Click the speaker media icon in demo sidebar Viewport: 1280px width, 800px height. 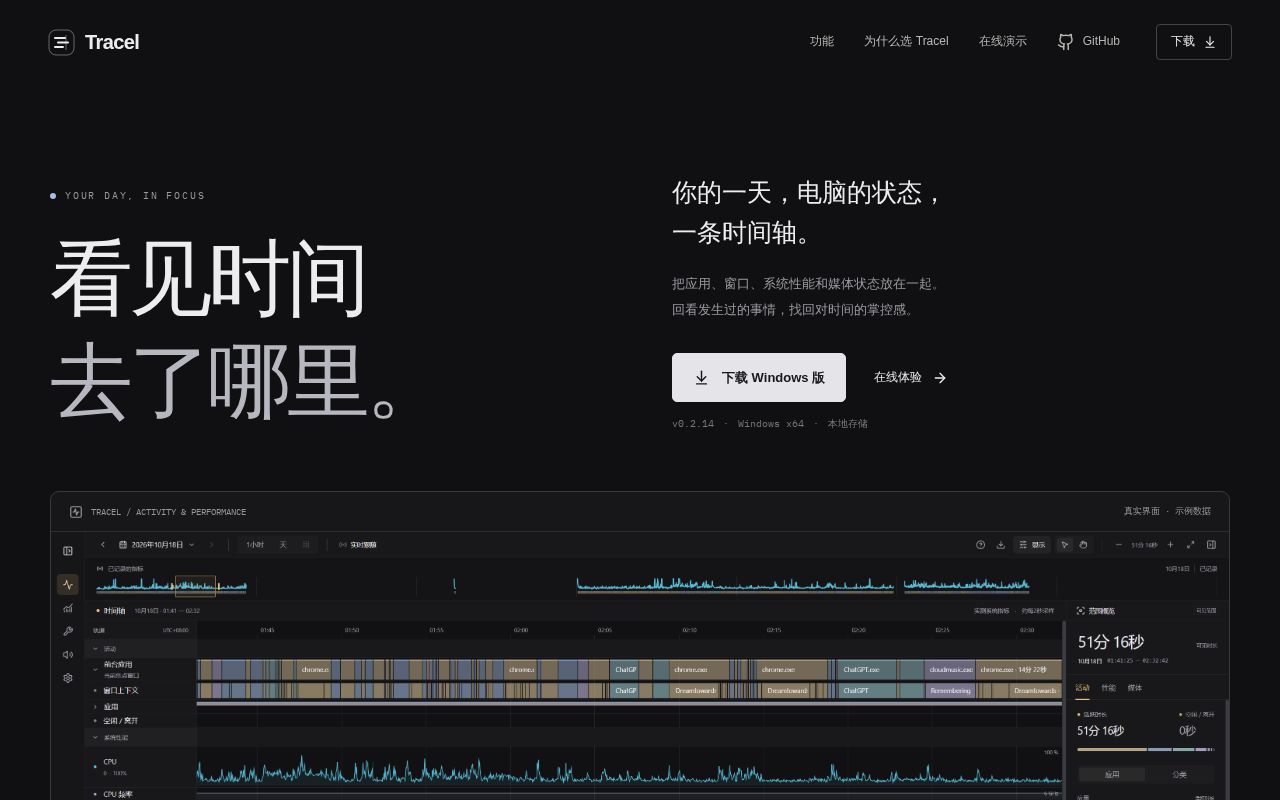[68, 655]
